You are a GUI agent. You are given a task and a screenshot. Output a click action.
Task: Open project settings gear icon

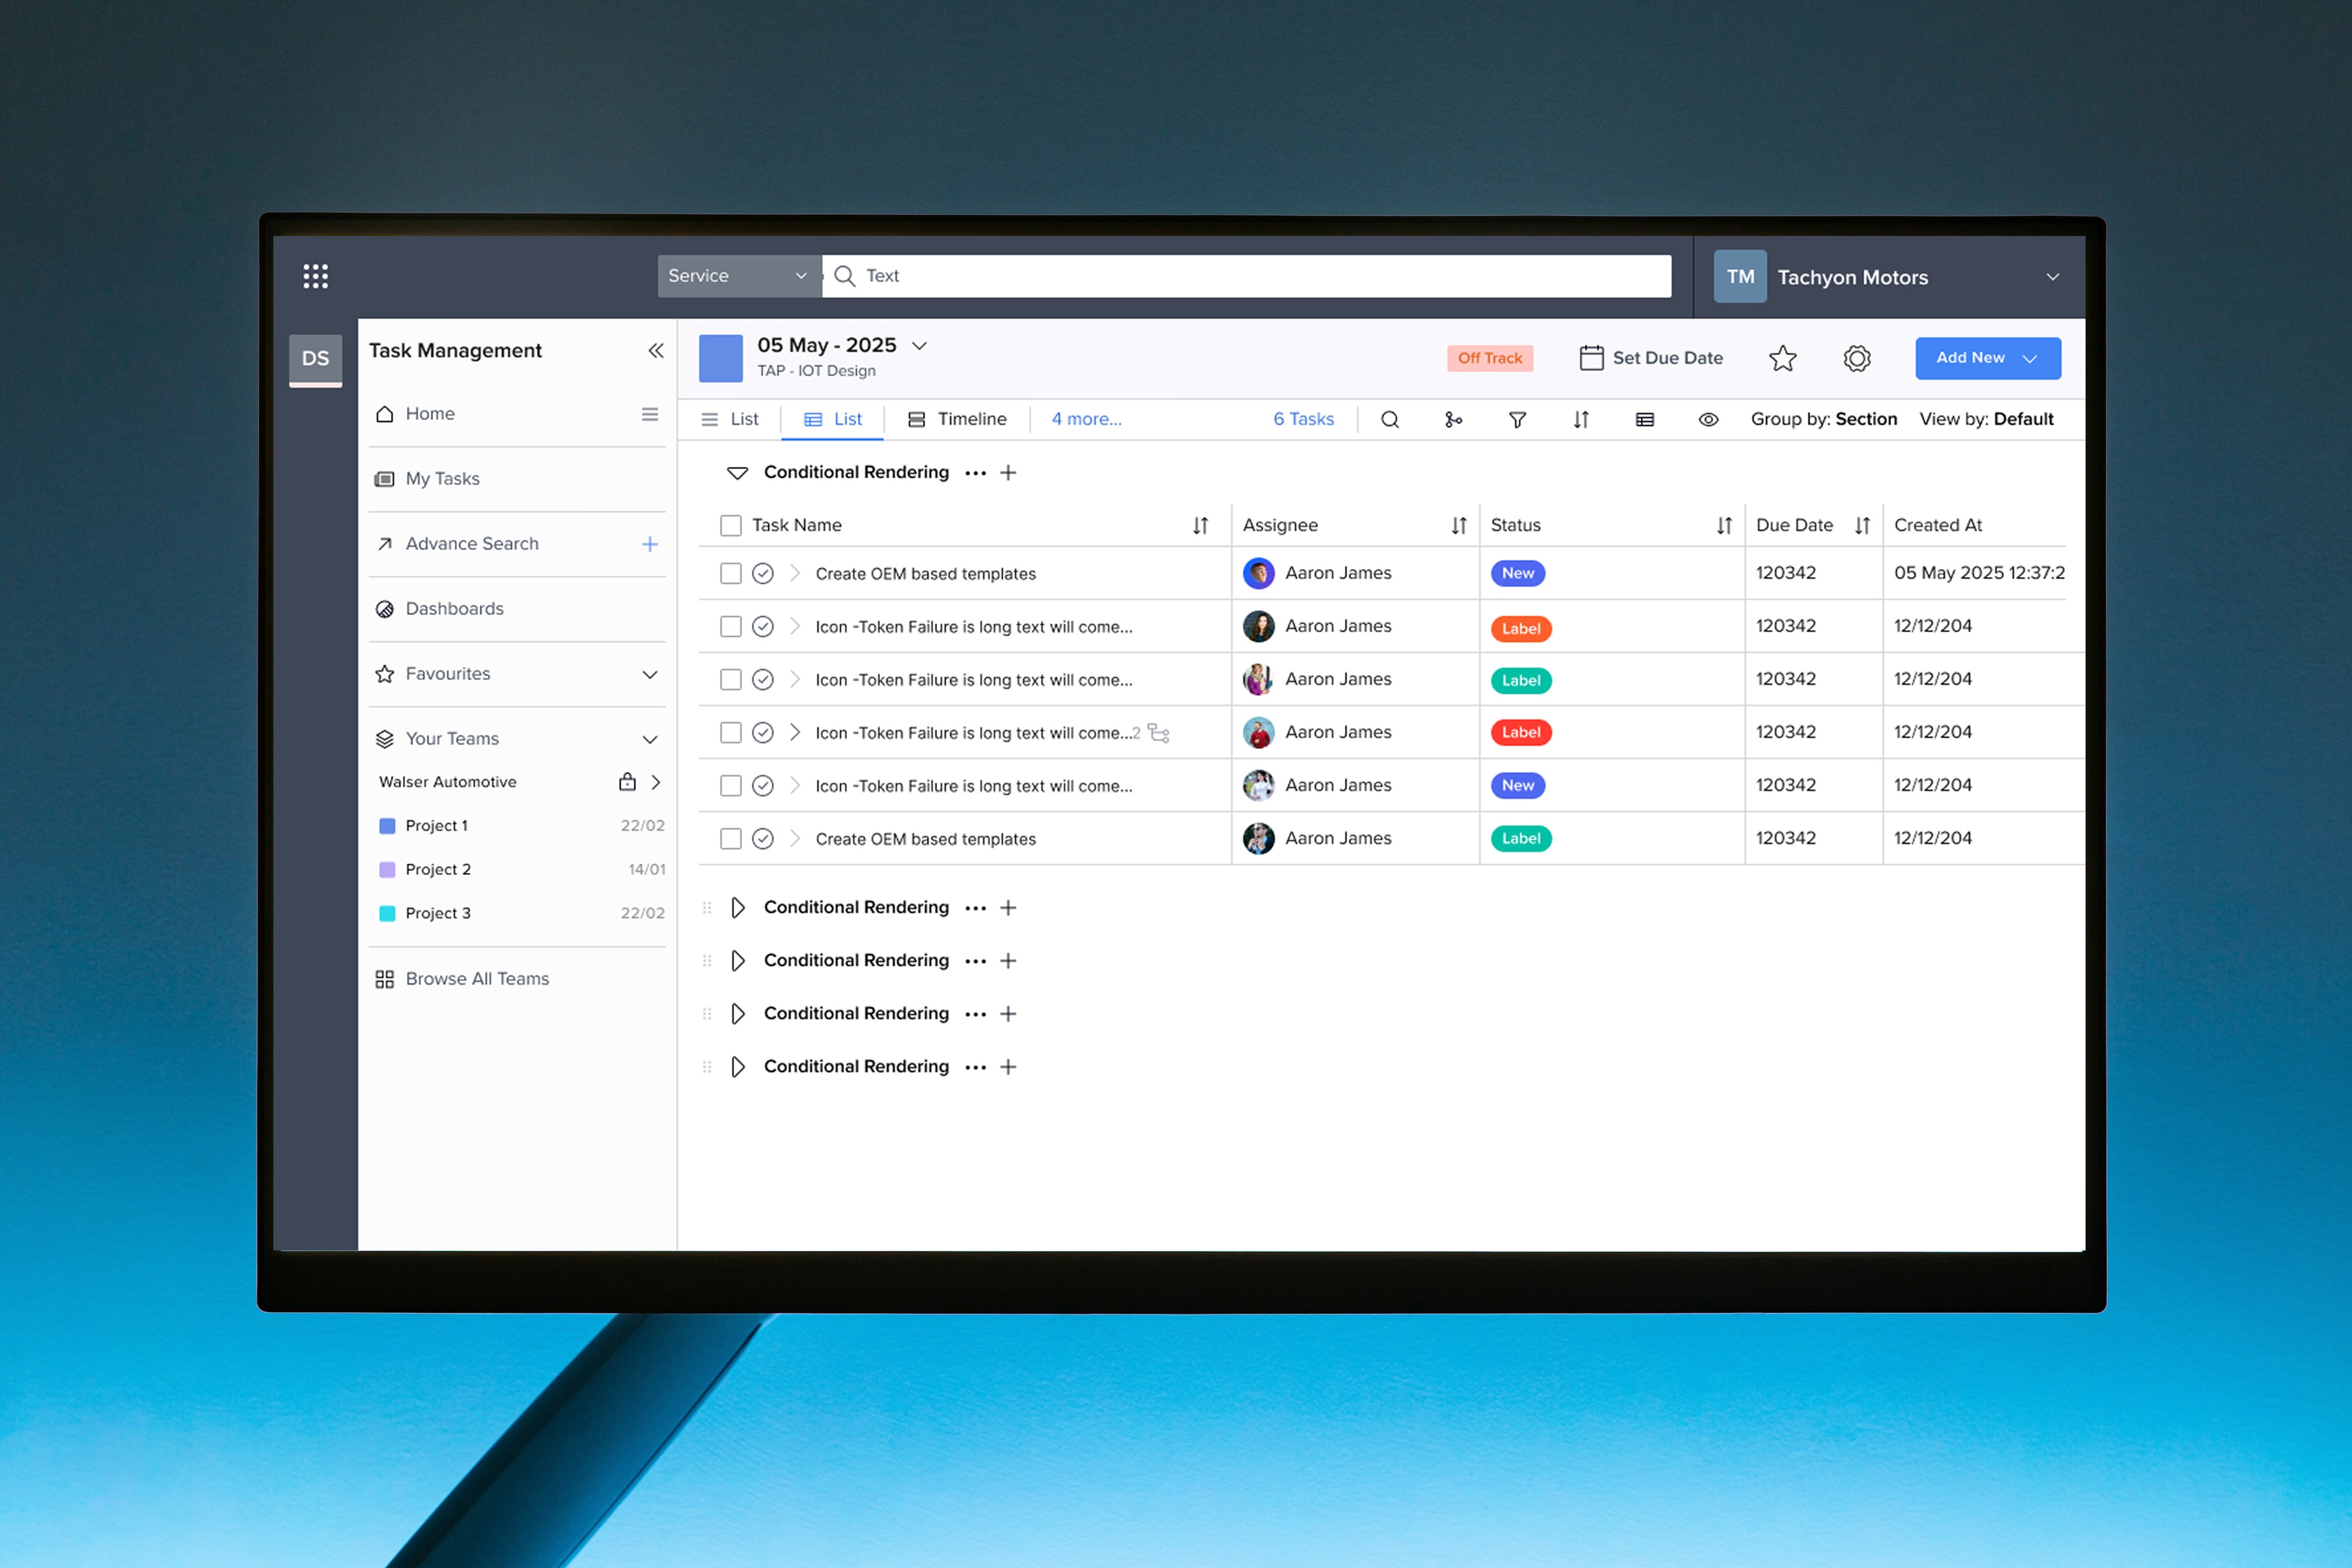(1856, 358)
